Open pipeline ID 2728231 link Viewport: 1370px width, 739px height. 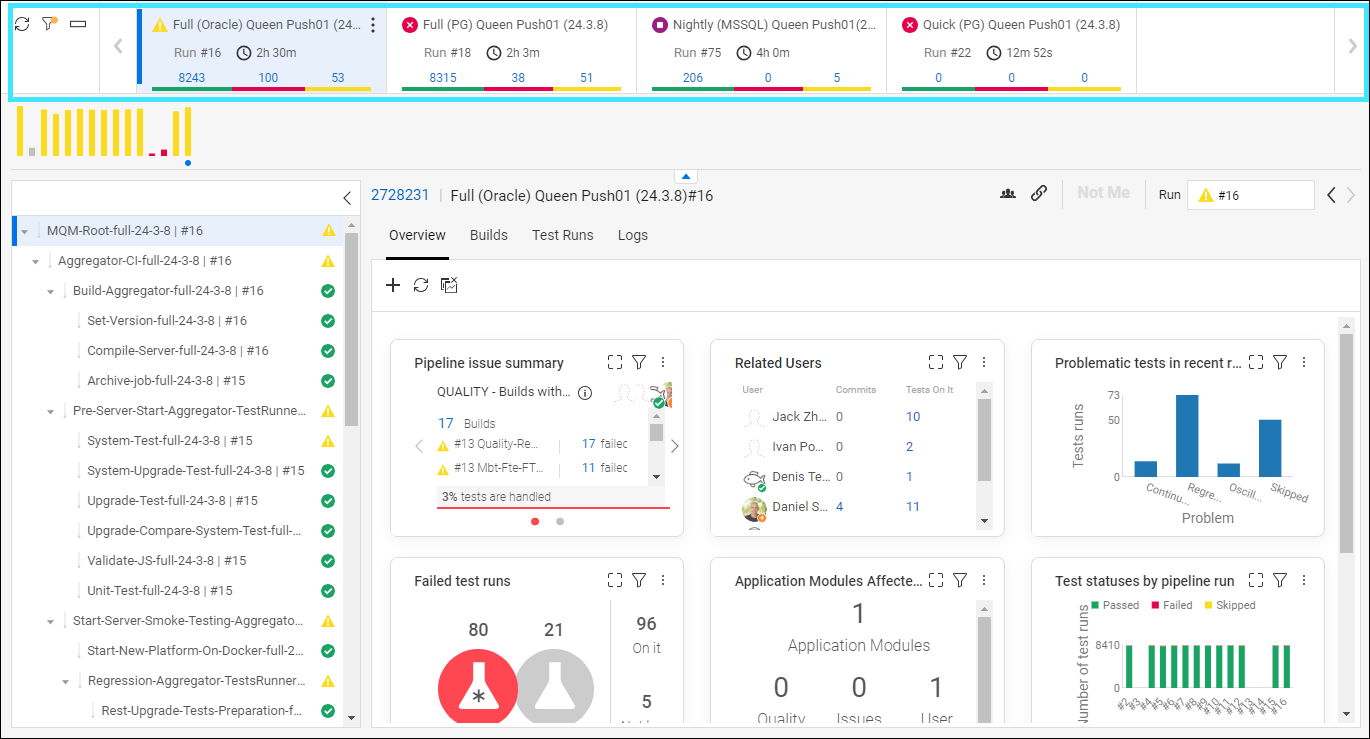pos(400,195)
